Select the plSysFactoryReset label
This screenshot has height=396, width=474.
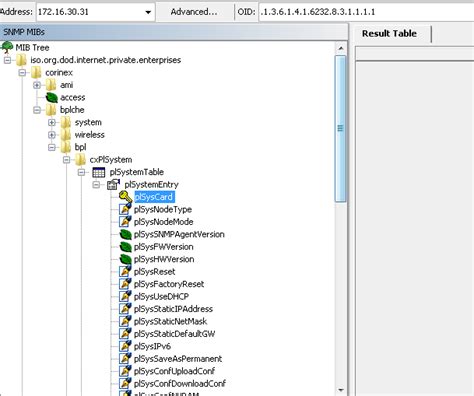pos(169,284)
